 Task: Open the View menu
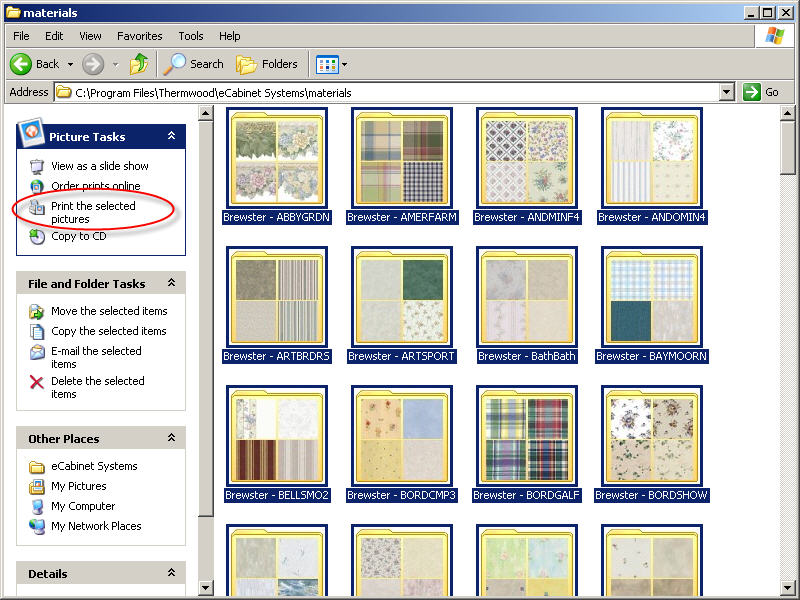[x=90, y=36]
